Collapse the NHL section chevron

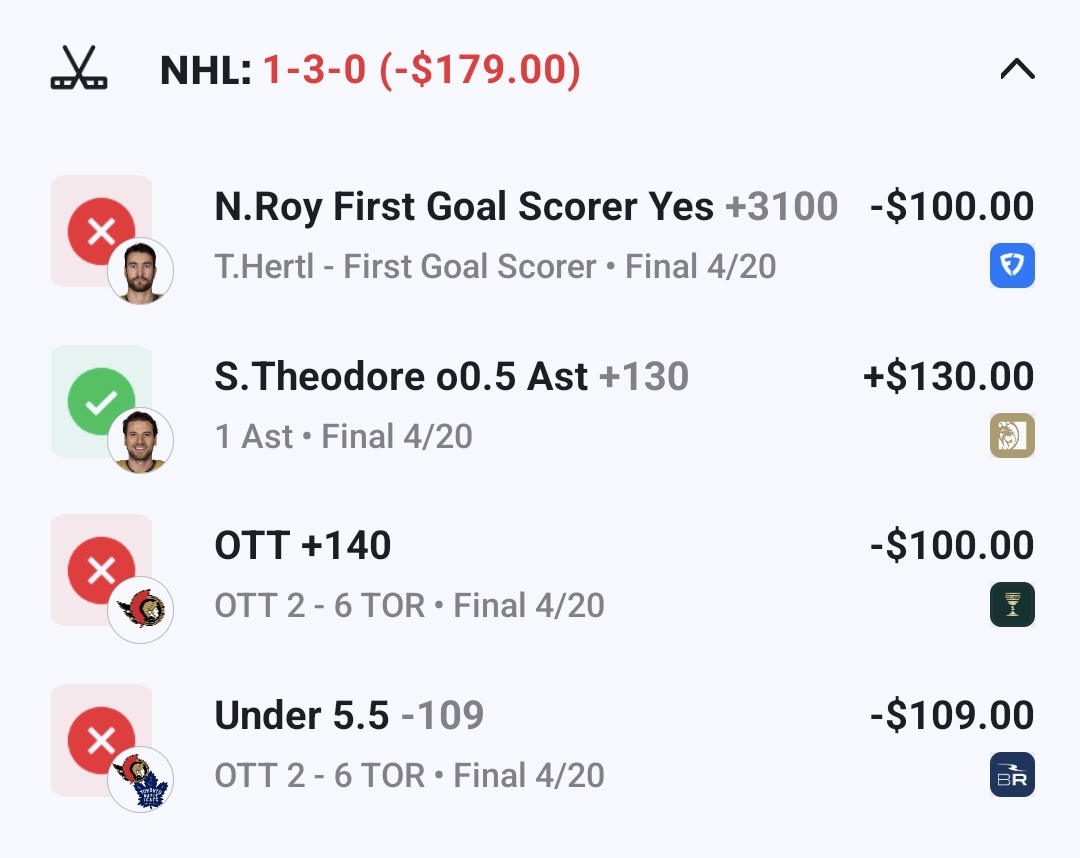tap(1017, 70)
